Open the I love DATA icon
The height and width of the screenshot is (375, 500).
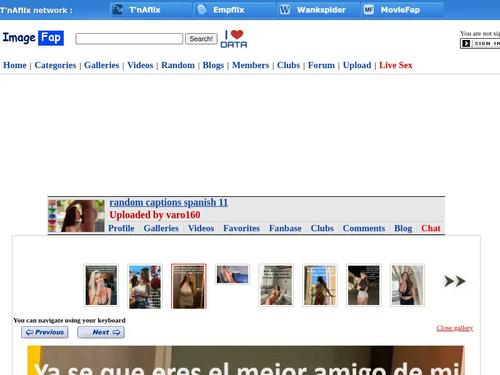tap(234, 39)
